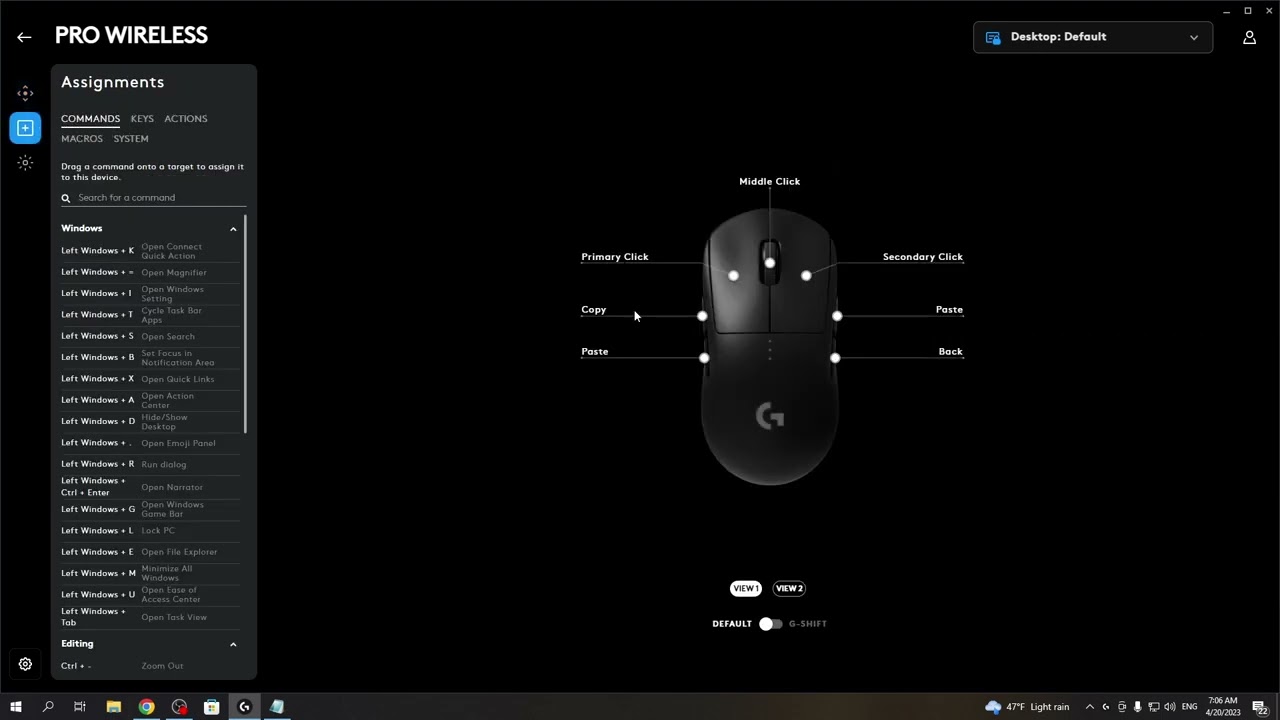
Task: Select the Secondary Click button node on mouse
Action: [806, 275]
